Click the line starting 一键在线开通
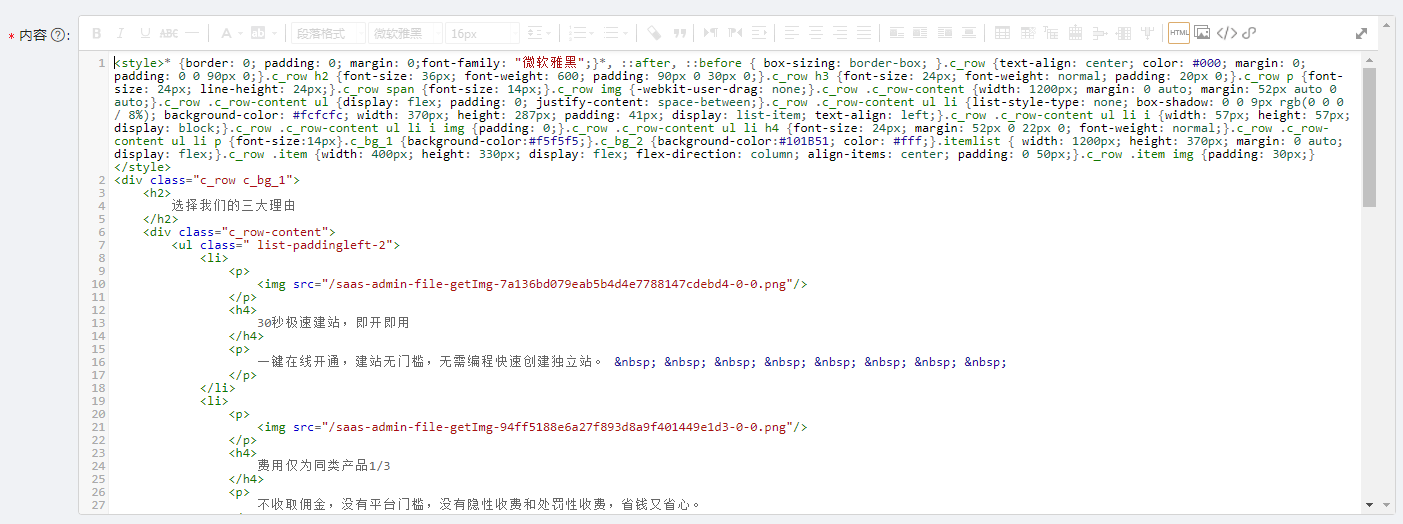The image size is (1403, 524). pos(631,361)
